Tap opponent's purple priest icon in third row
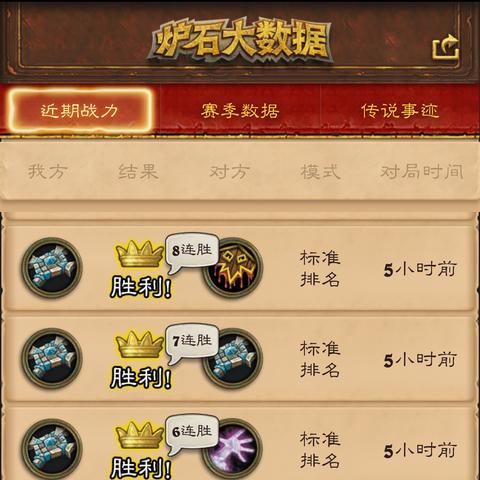Viewport: 480px width, 480px height. (x=233, y=449)
